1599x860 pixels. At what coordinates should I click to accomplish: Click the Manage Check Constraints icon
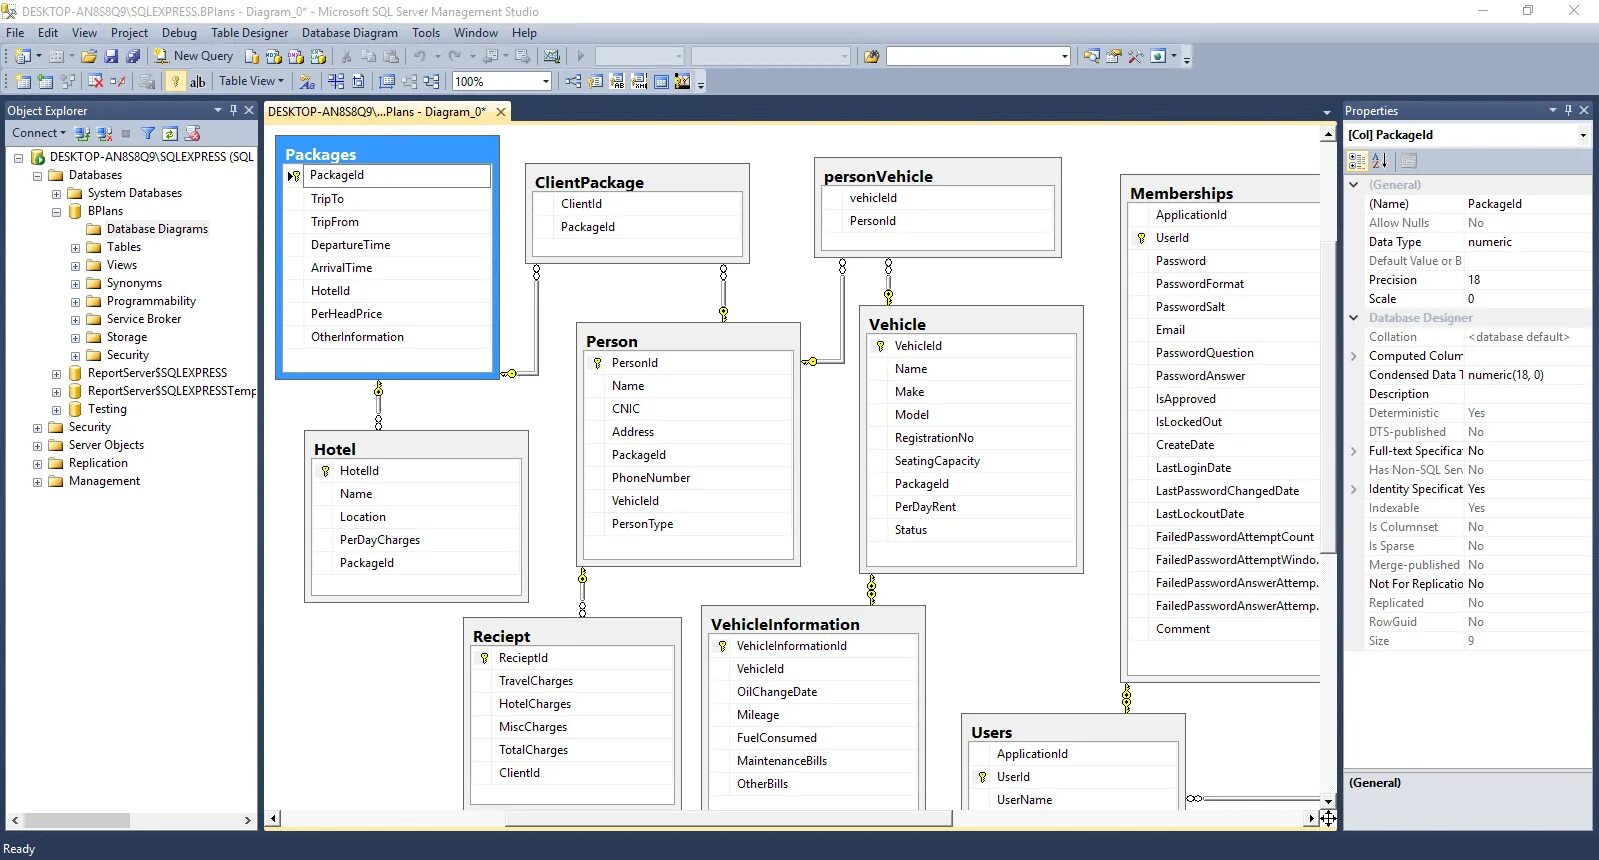tap(661, 81)
